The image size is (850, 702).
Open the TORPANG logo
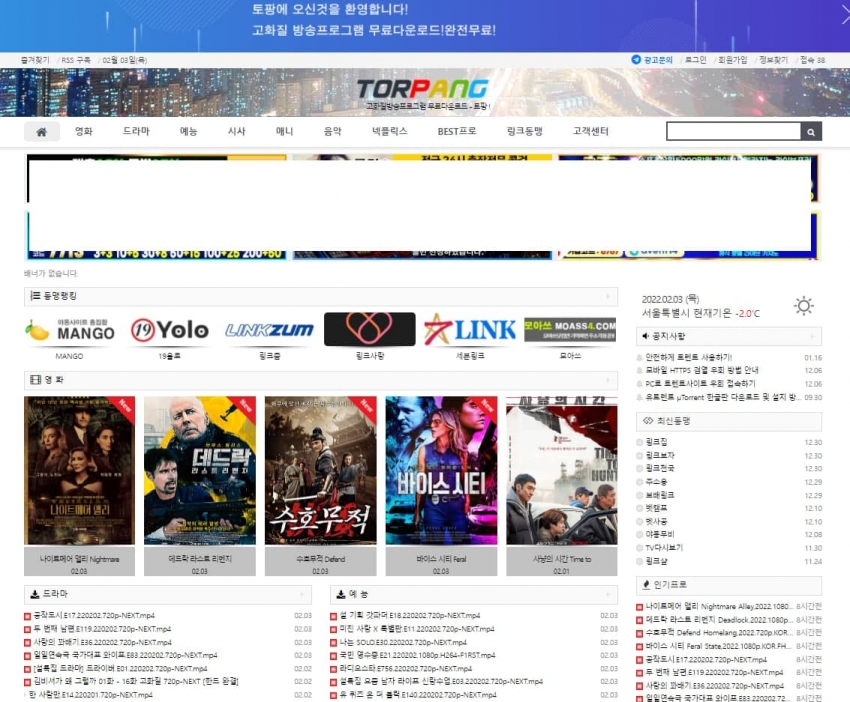[423, 89]
